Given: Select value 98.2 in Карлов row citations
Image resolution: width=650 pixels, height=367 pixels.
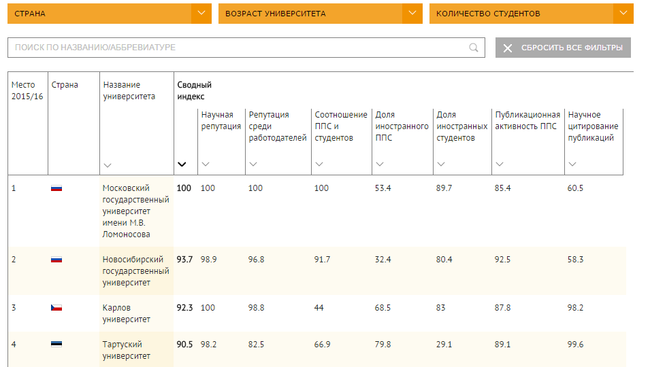Looking at the screenshot, I should [575, 308].
